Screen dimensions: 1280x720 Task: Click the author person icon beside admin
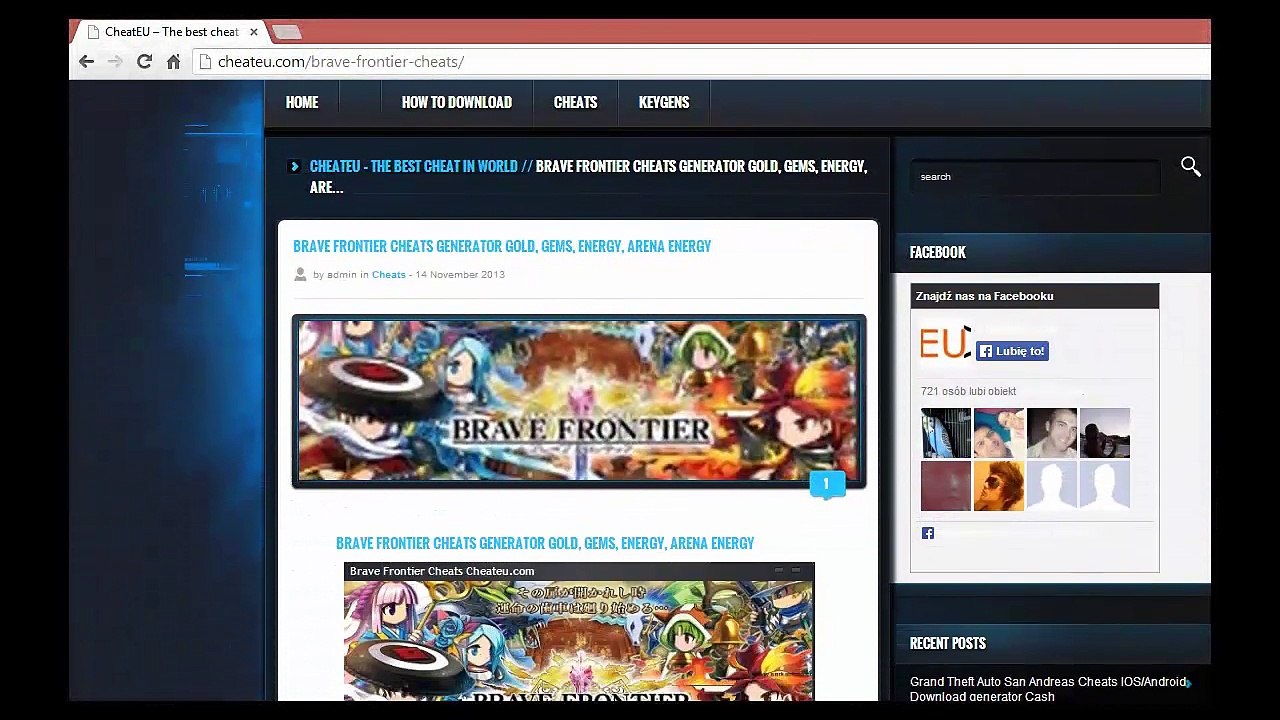pyautogui.click(x=300, y=274)
